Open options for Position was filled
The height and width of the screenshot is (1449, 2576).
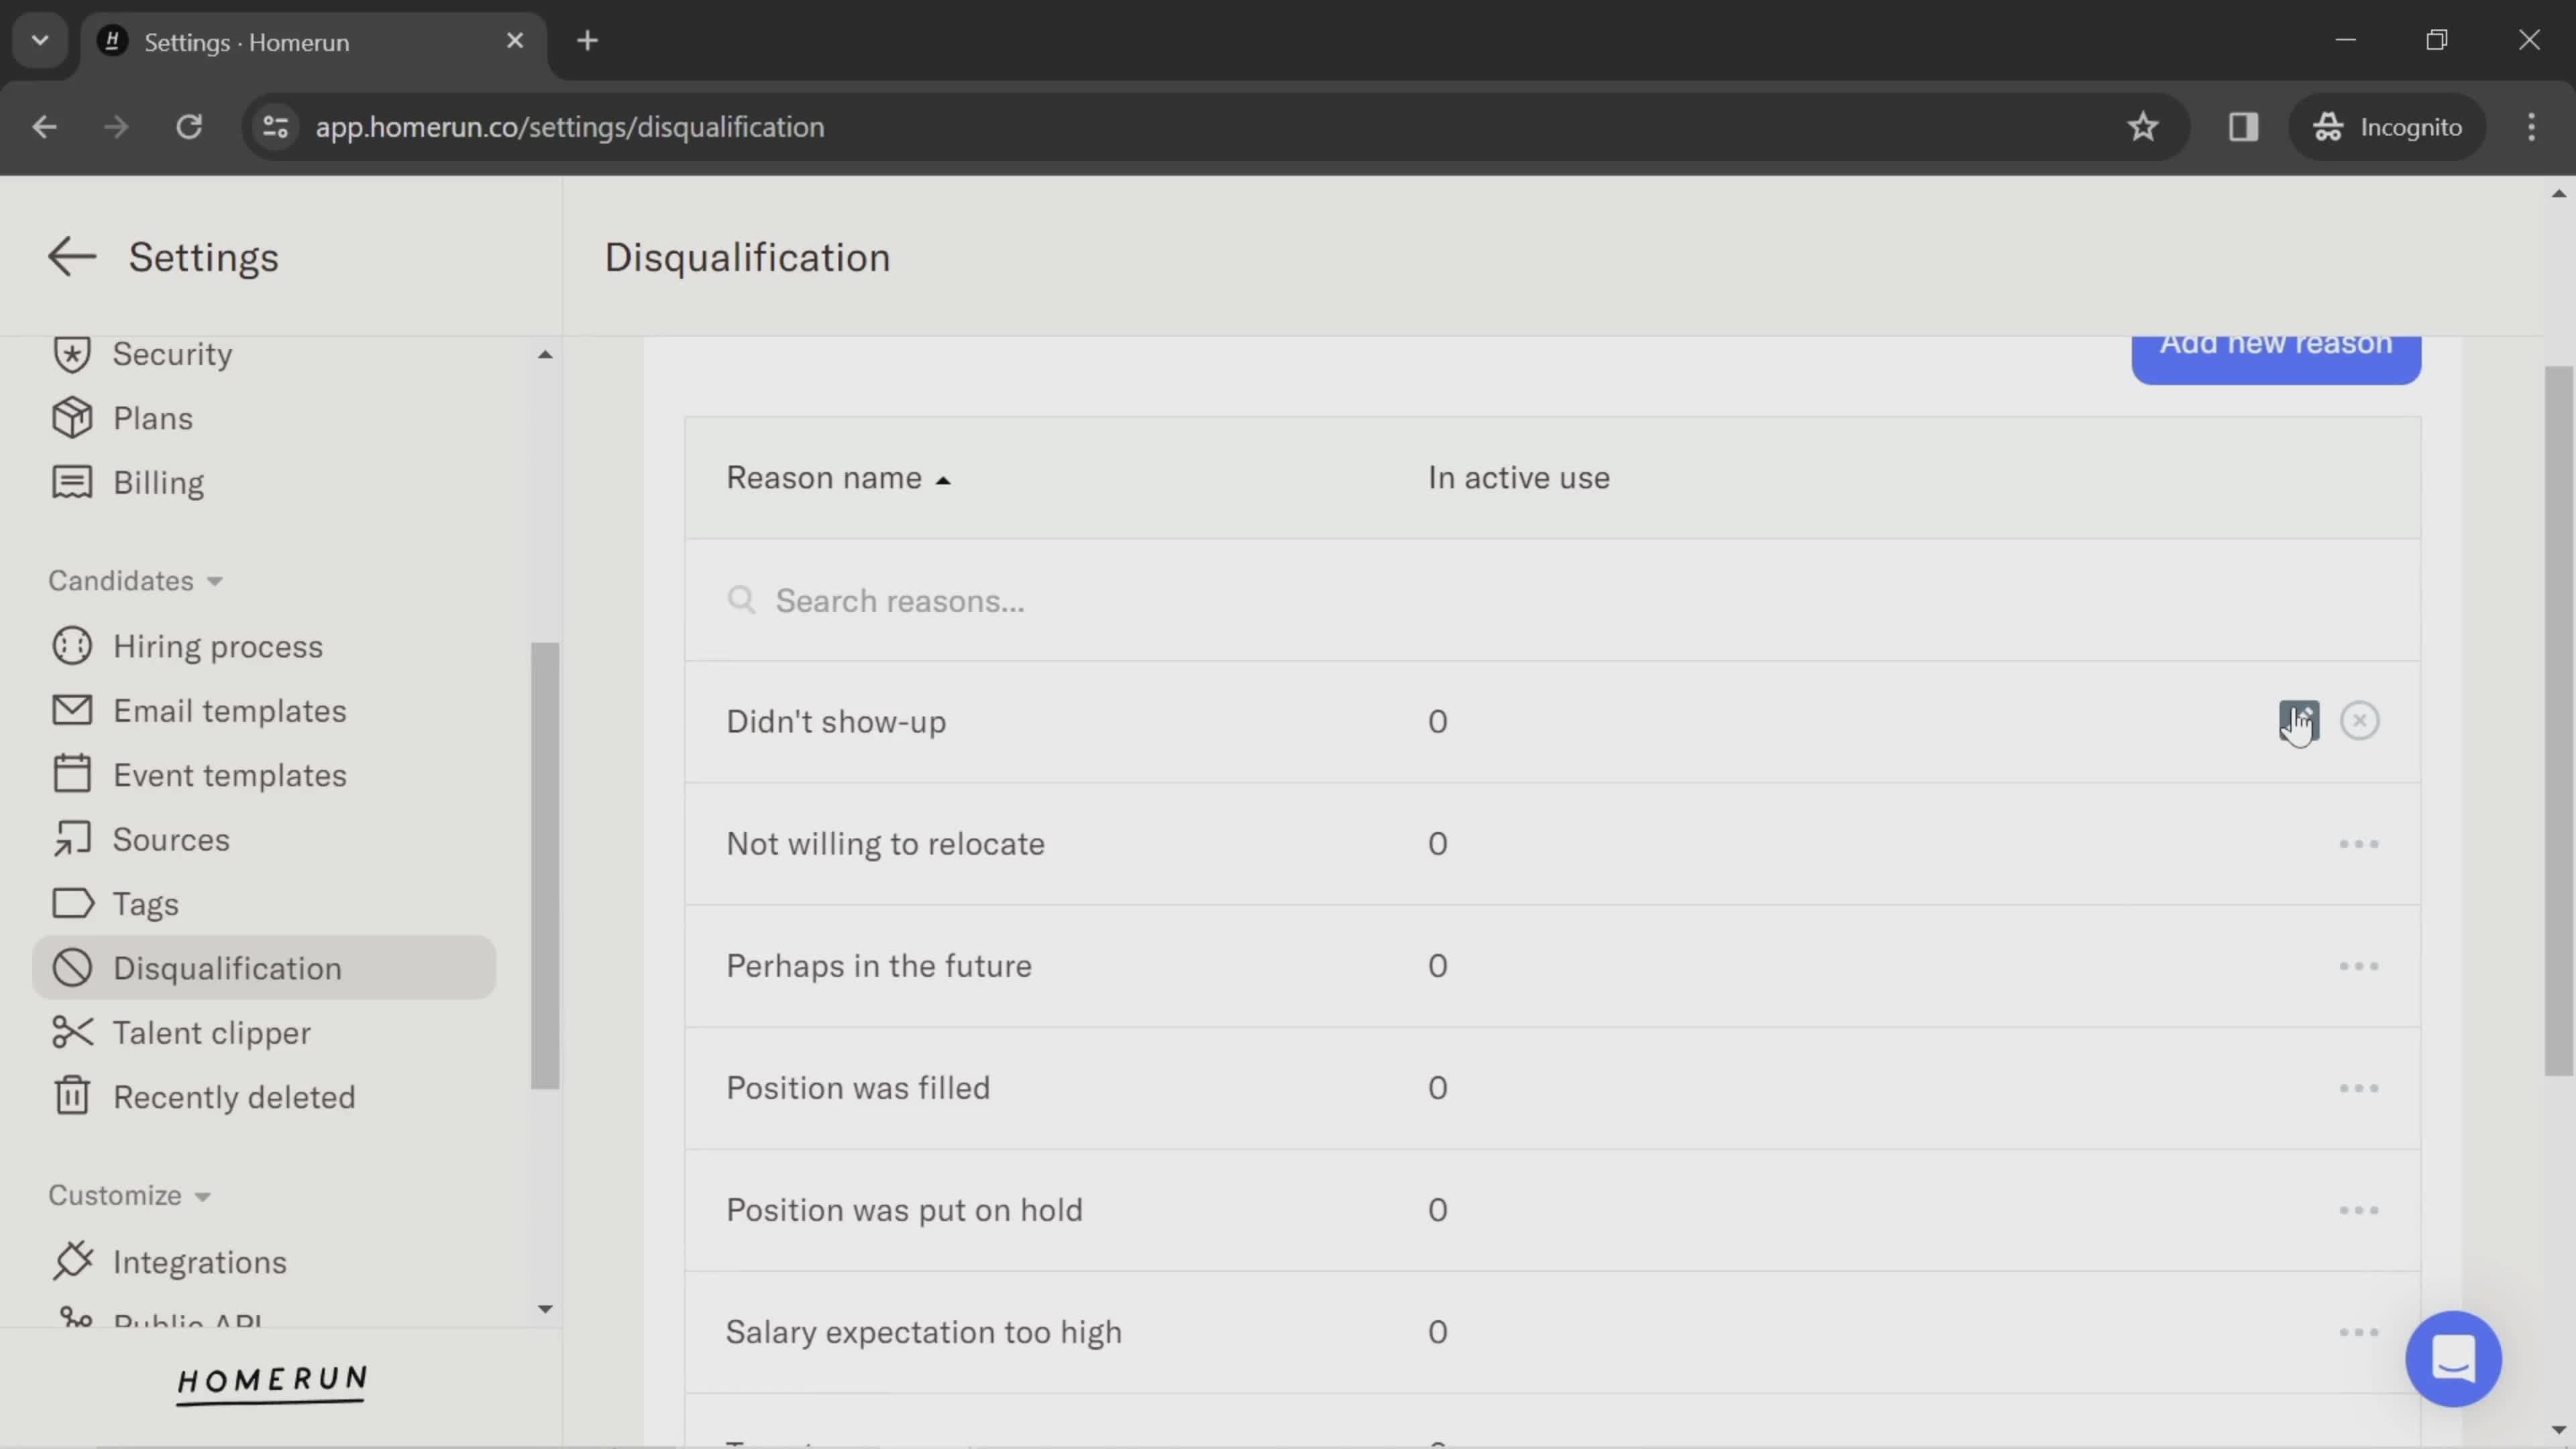click(x=2358, y=1088)
